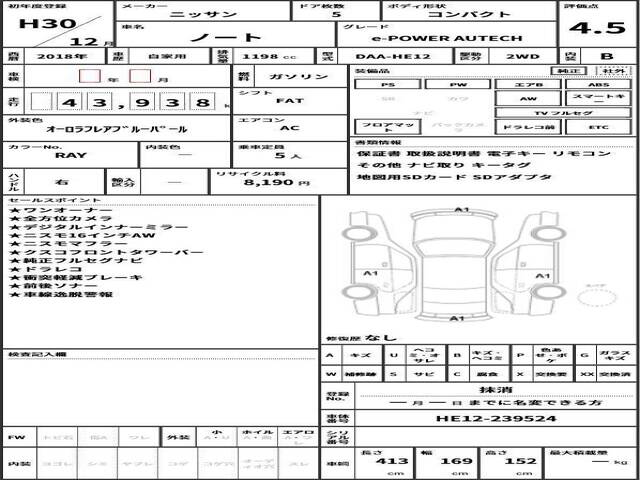Click the フロアマット equipment box
The image size is (640, 480).
coord(387,127)
